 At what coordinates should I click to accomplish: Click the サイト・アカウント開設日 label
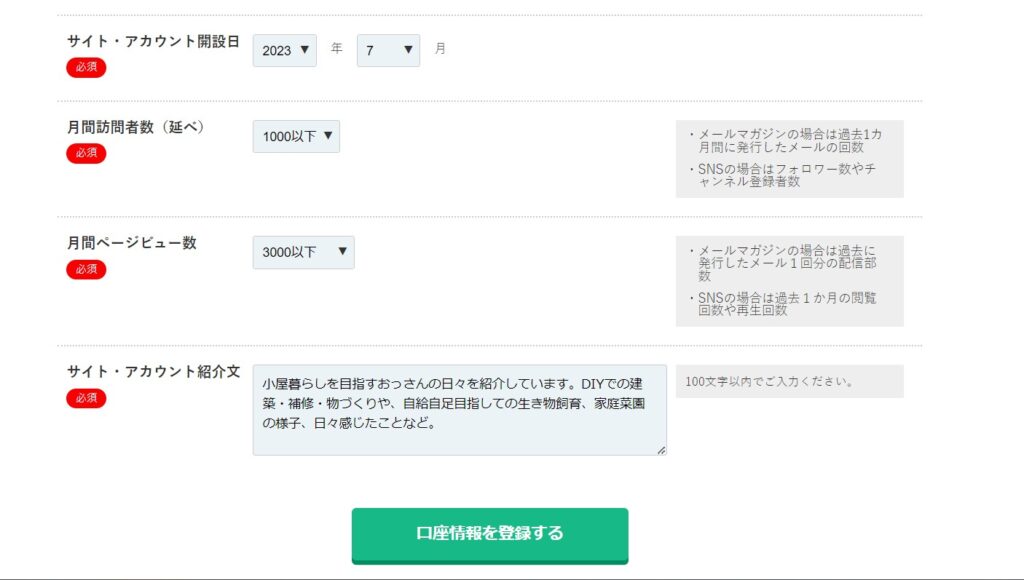[153, 41]
